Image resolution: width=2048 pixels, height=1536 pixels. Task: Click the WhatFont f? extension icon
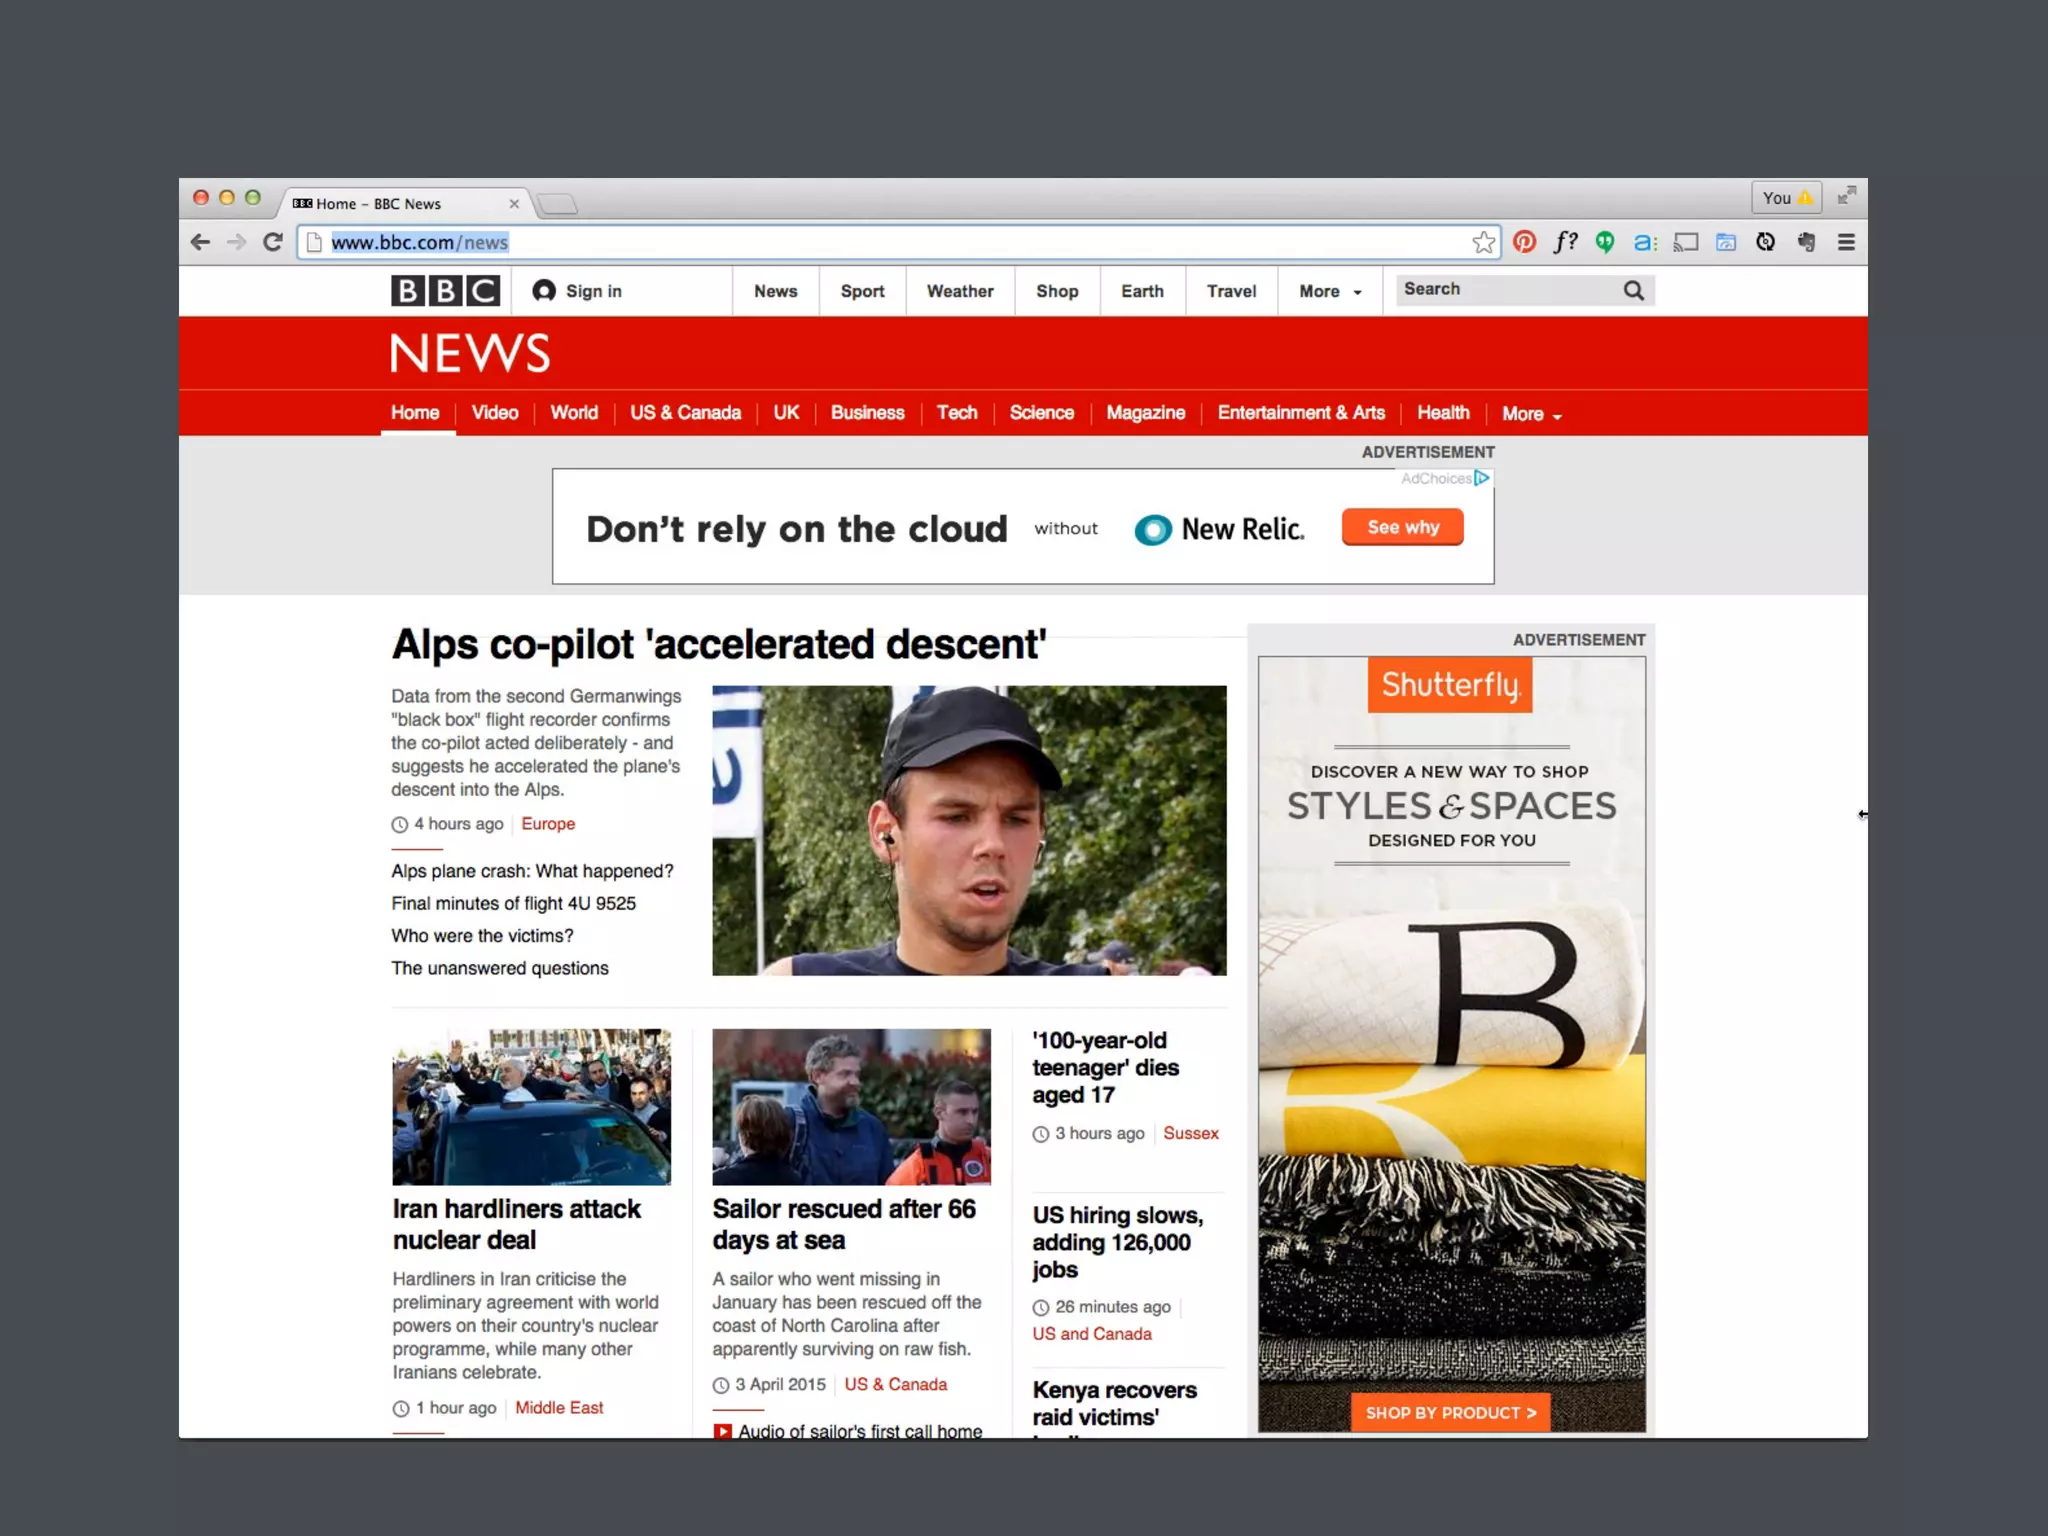[1565, 242]
